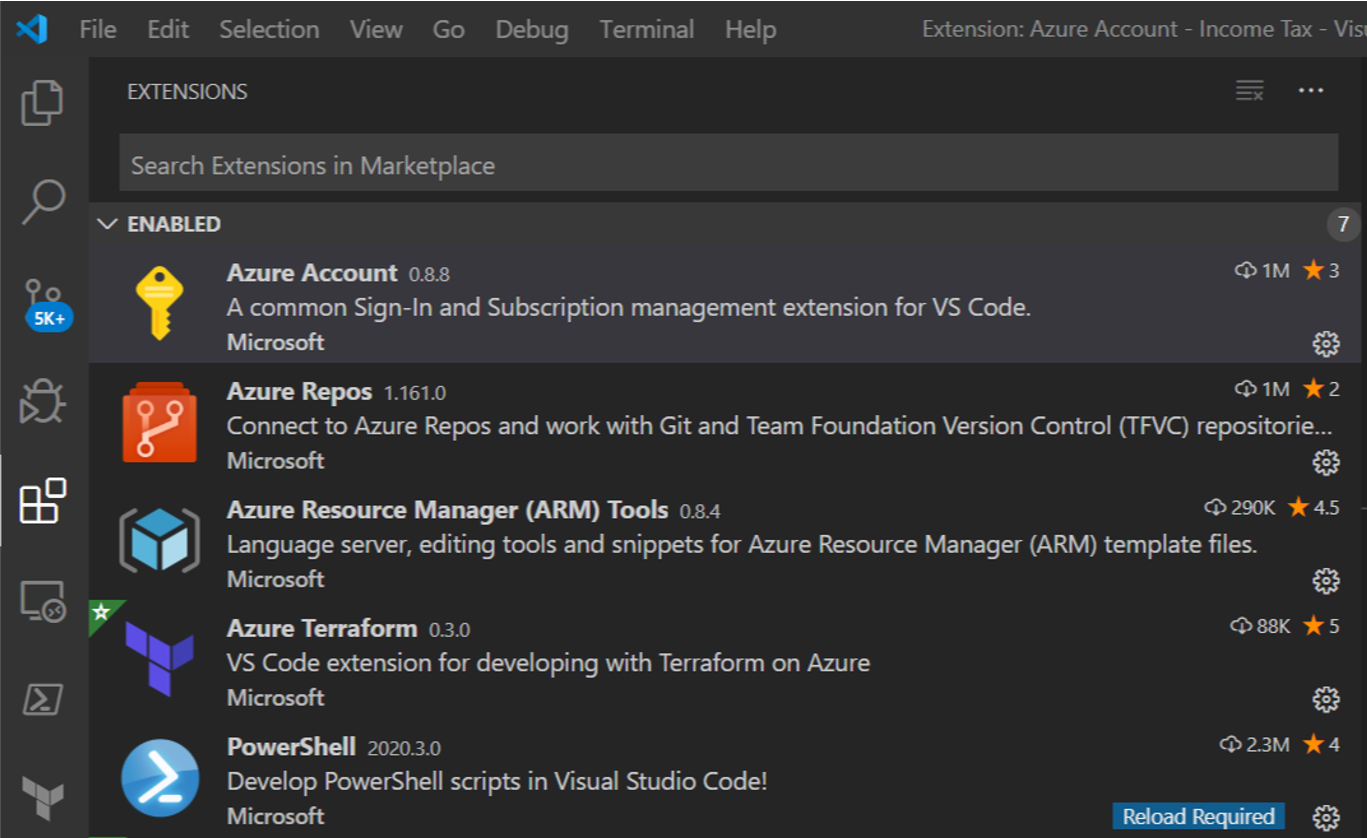This screenshot has width=1367, height=838.
Task: Open the Views and More Actions menu
Action: [x=1311, y=91]
